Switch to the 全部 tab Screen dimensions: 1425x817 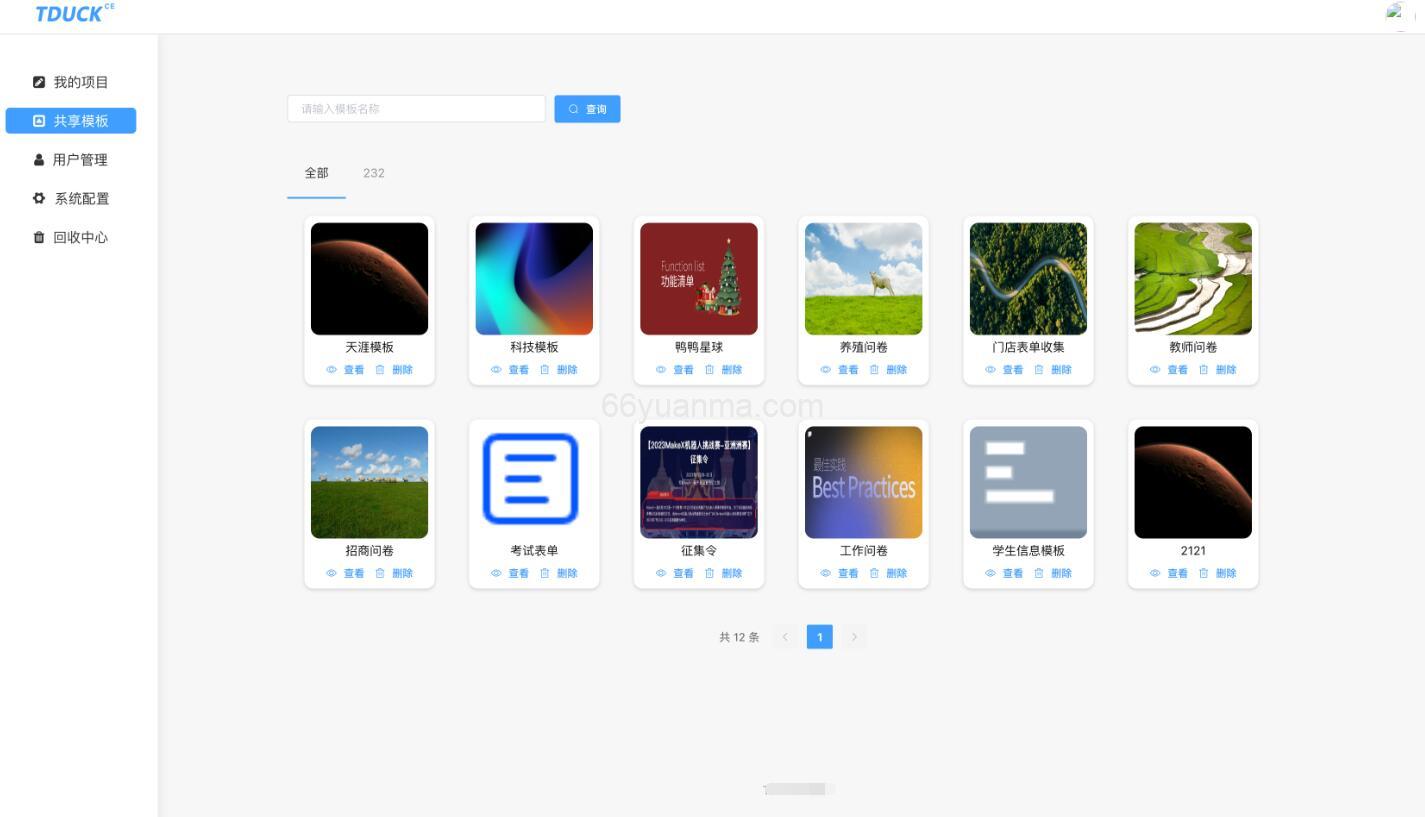317,172
